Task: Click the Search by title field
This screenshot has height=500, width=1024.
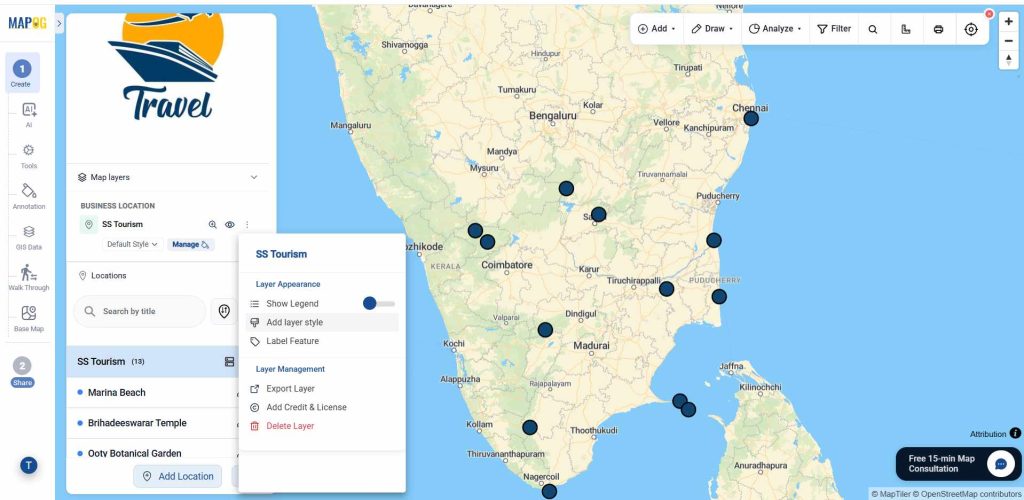Action: tap(139, 311)
